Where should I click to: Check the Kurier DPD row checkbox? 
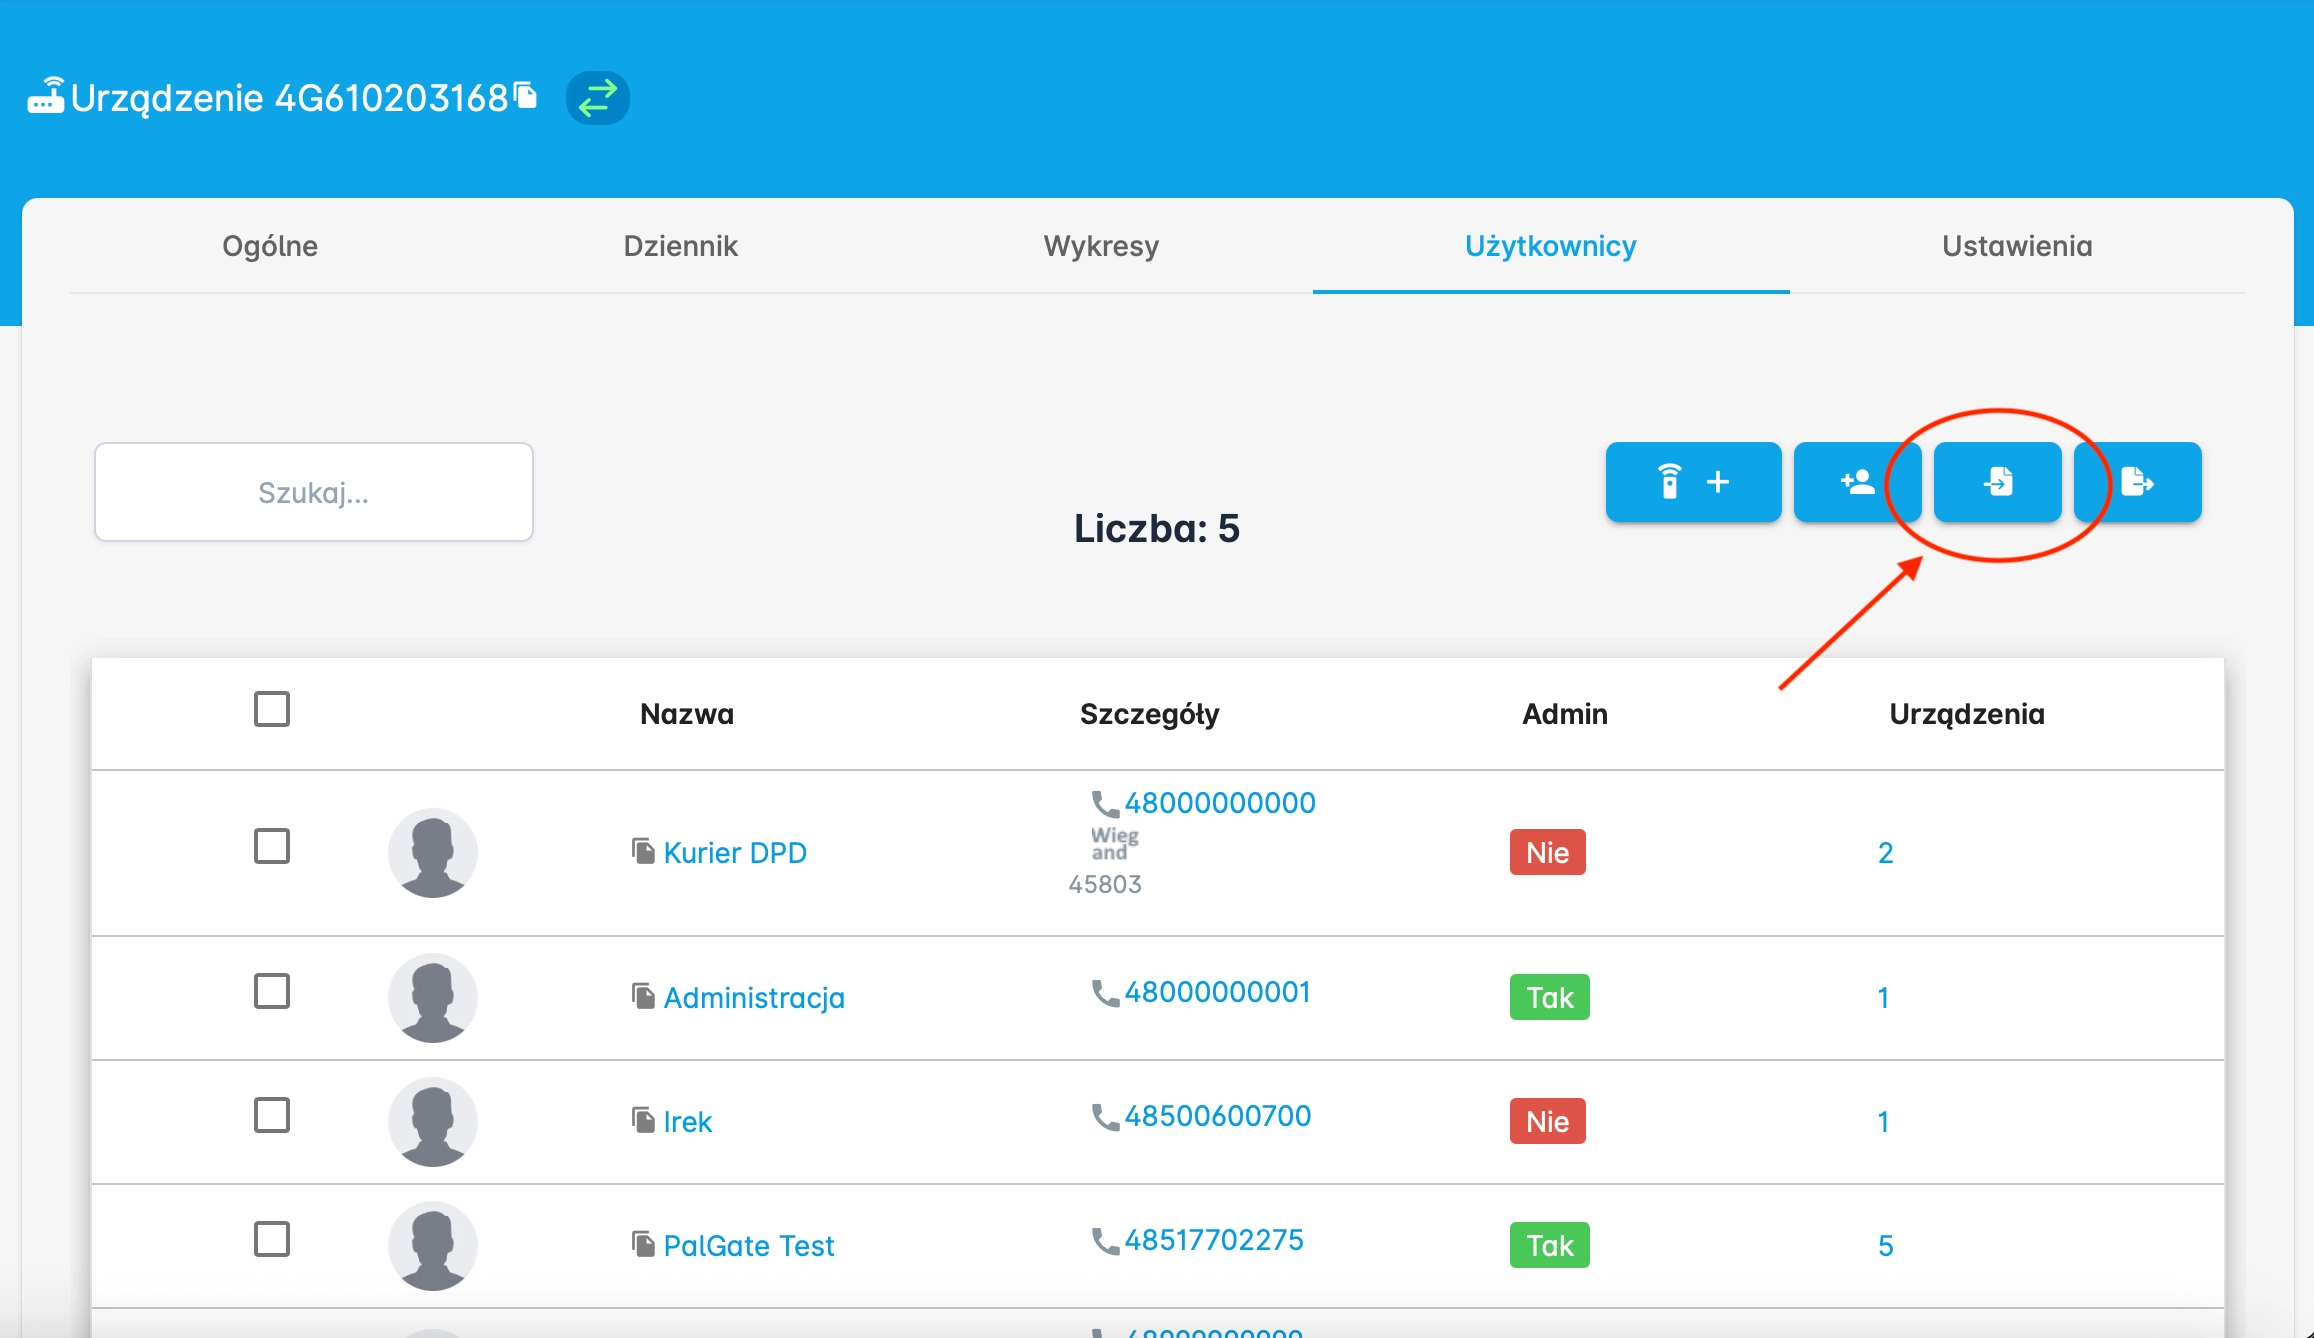(271, 846)
